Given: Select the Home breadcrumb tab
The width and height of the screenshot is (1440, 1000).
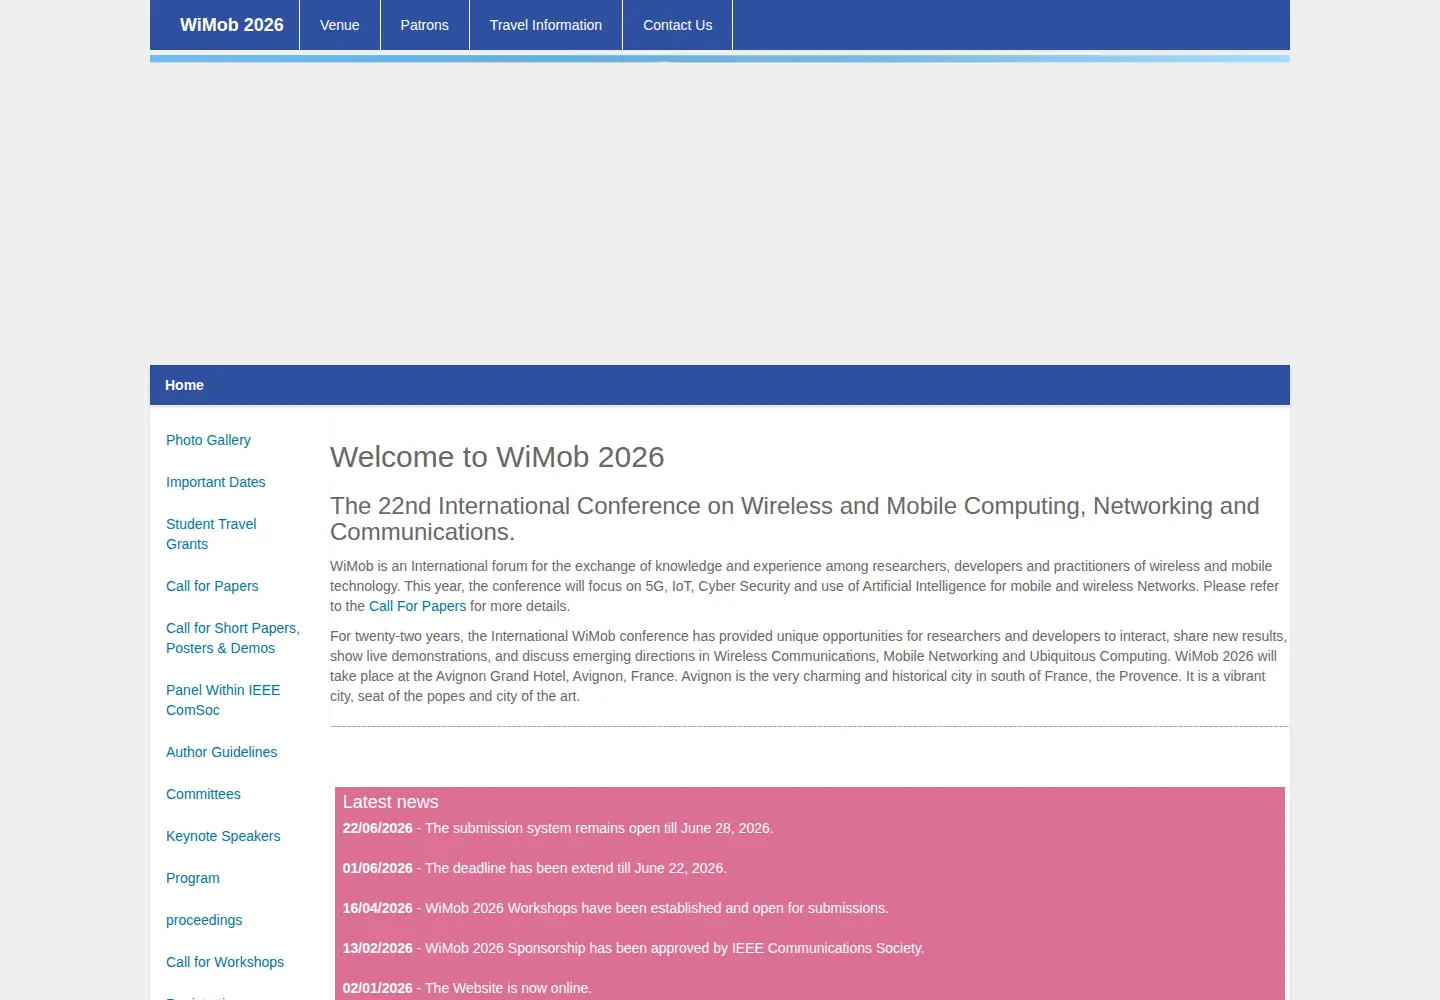Looking at the screenshot, I should 184,385.
